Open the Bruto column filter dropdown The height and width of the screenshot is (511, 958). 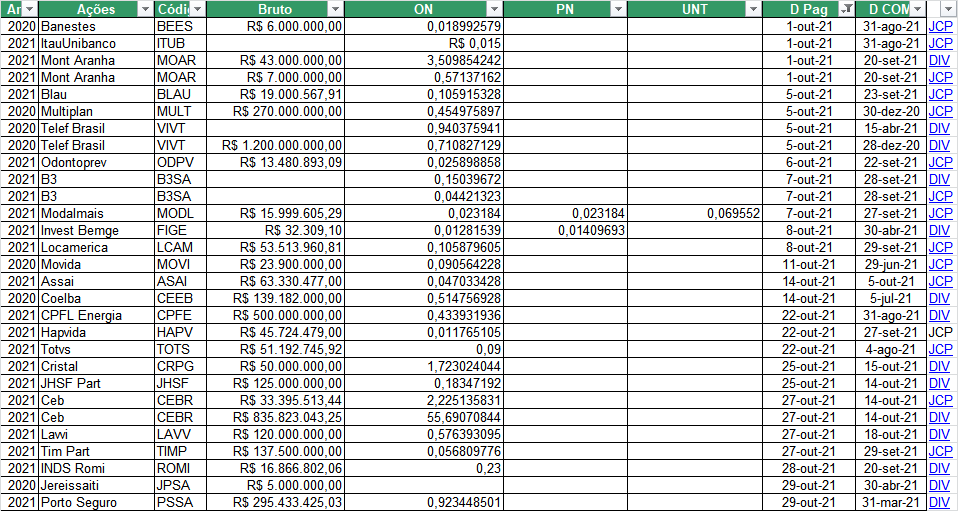(336, 9)
